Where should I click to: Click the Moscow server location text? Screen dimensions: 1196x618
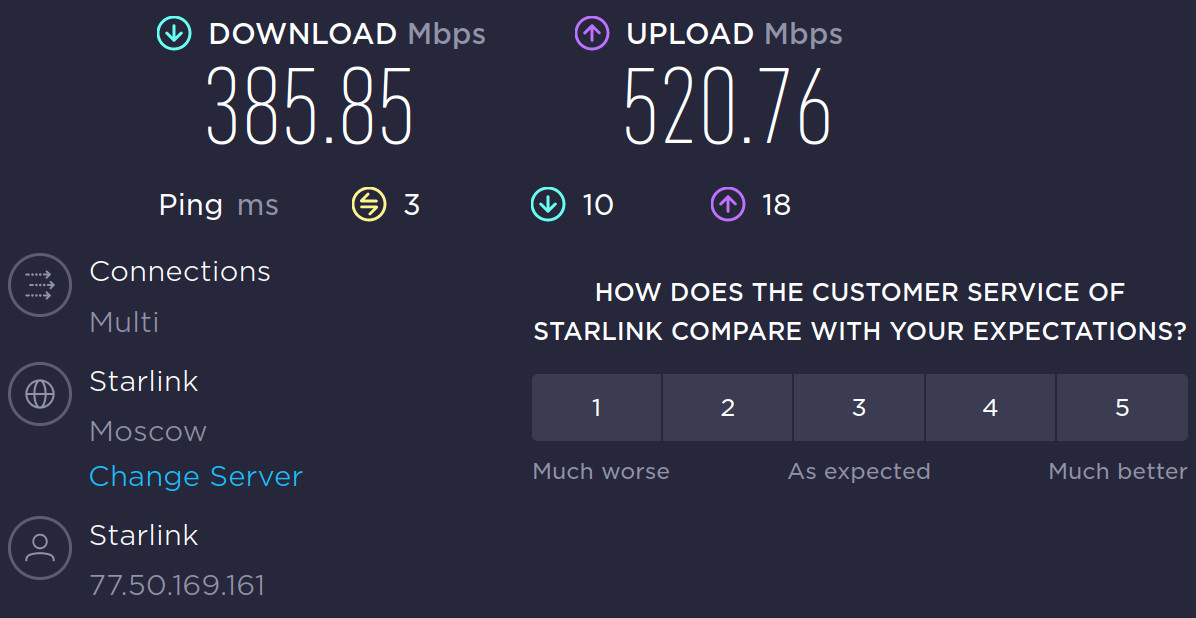click(x=148, y=431)
